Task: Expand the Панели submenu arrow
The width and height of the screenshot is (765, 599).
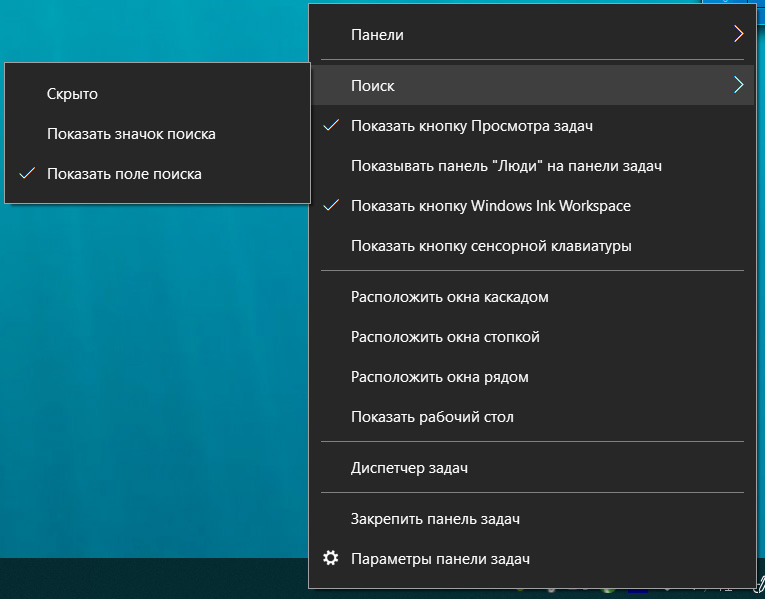Action: click(x=738, y=34)
